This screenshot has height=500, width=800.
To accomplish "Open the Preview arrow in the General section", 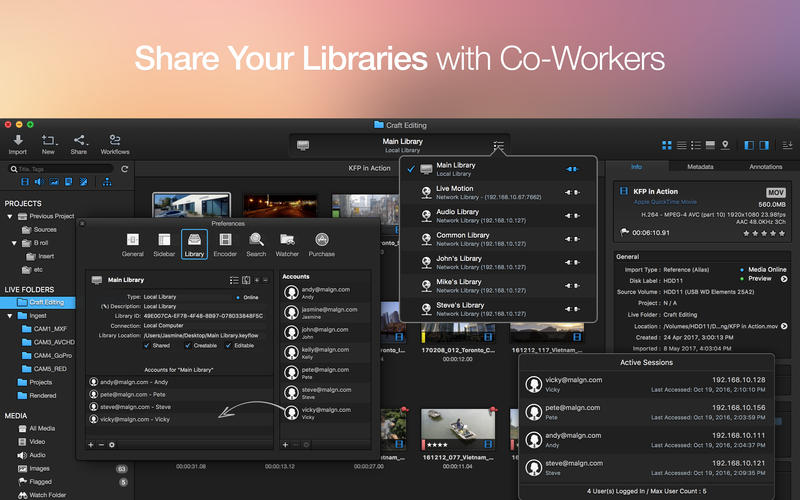I will click(x=784, y=279).
